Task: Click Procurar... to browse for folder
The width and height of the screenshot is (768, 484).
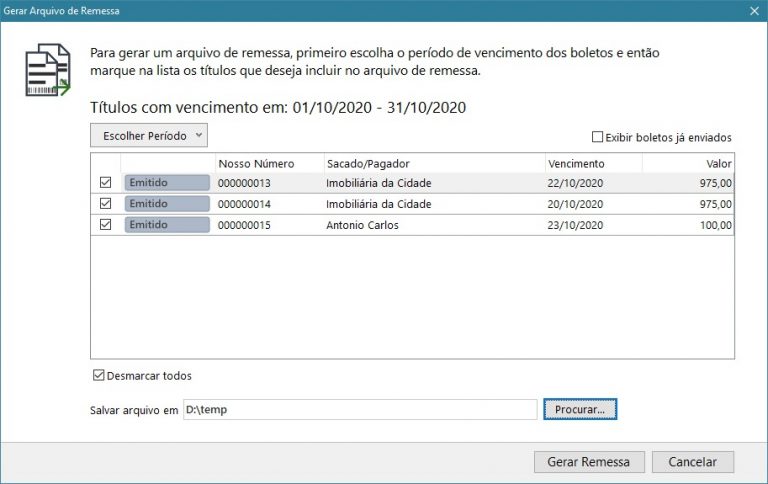Action: pos(580,409)
